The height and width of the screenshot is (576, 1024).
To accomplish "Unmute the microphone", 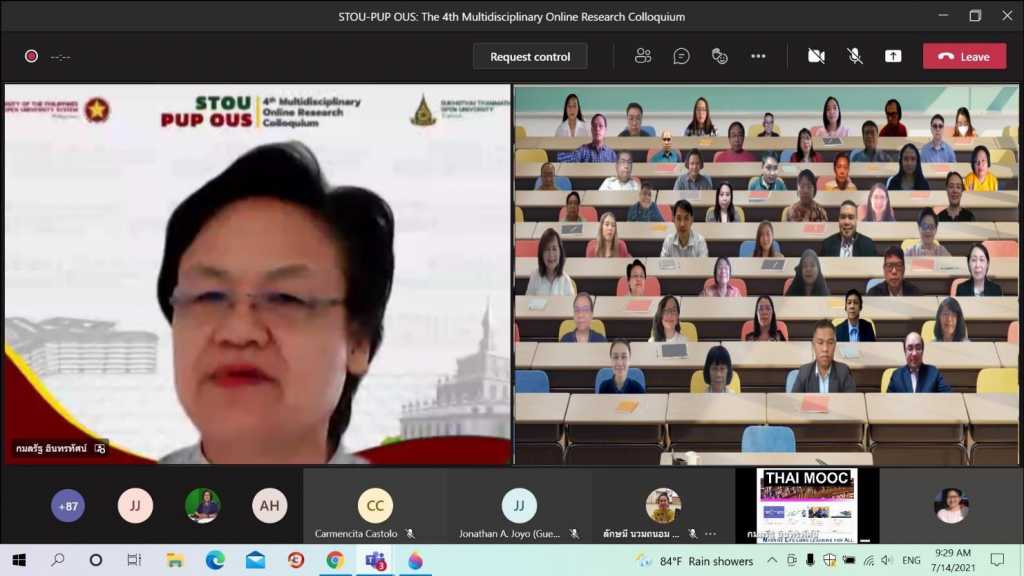I will tap(855, 56).
